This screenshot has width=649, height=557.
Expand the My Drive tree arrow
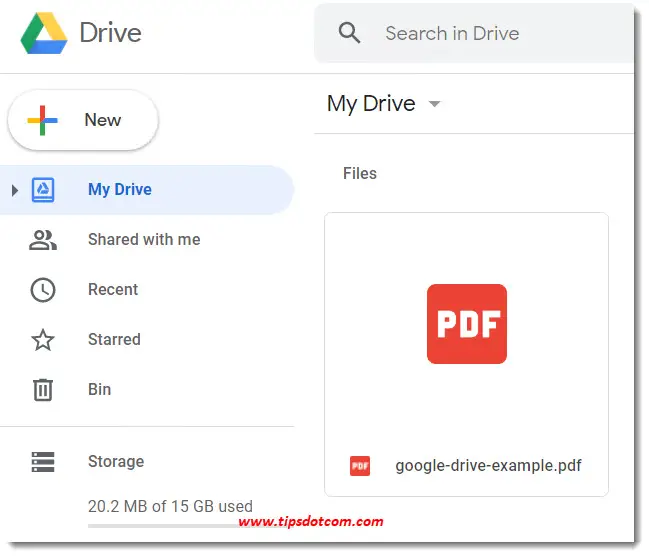point(15,190)
